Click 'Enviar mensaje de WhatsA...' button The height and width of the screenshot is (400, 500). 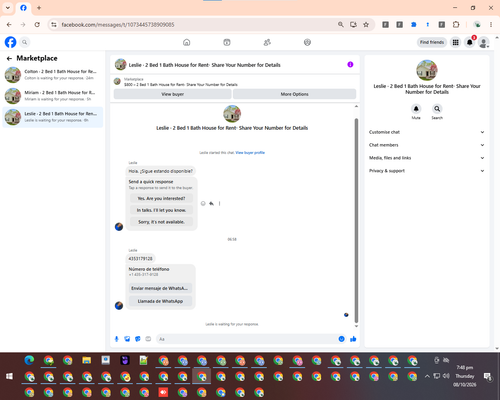[x=160, y=288]
